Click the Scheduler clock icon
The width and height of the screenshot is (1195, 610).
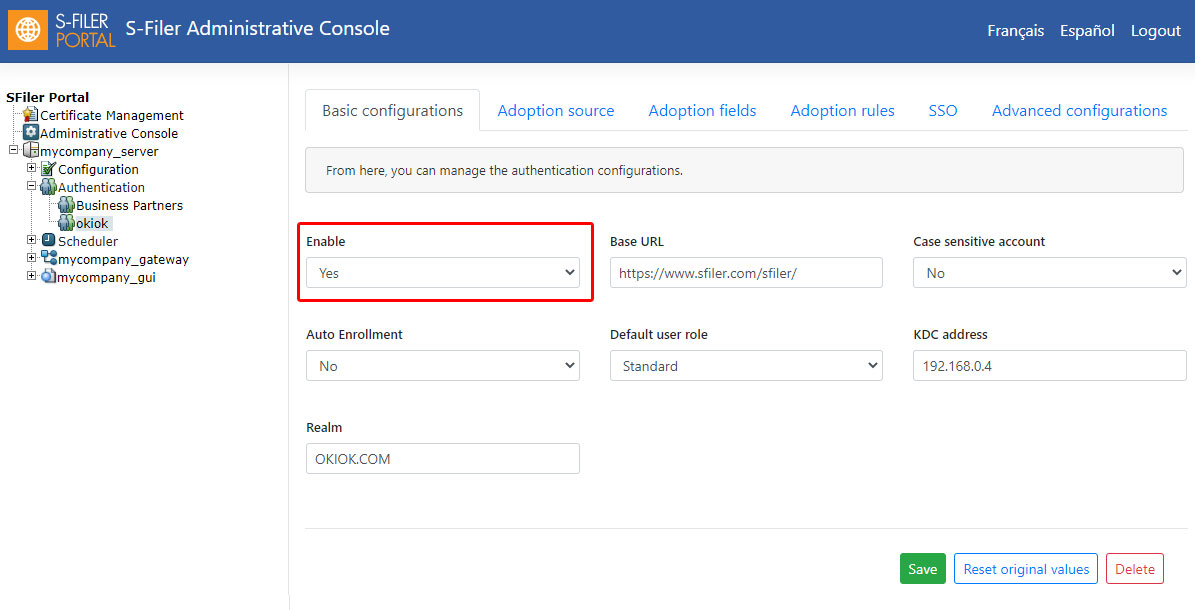pyautogui.click(x=49, y=240)
